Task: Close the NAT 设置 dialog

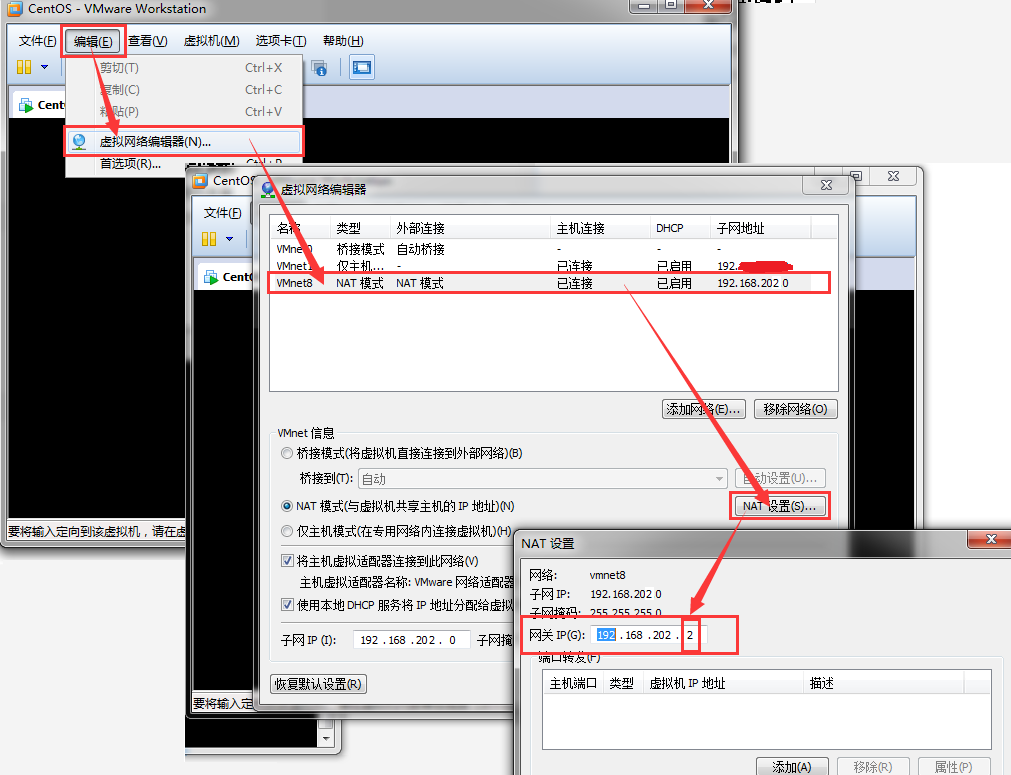Action: click(x=991, y=539)
